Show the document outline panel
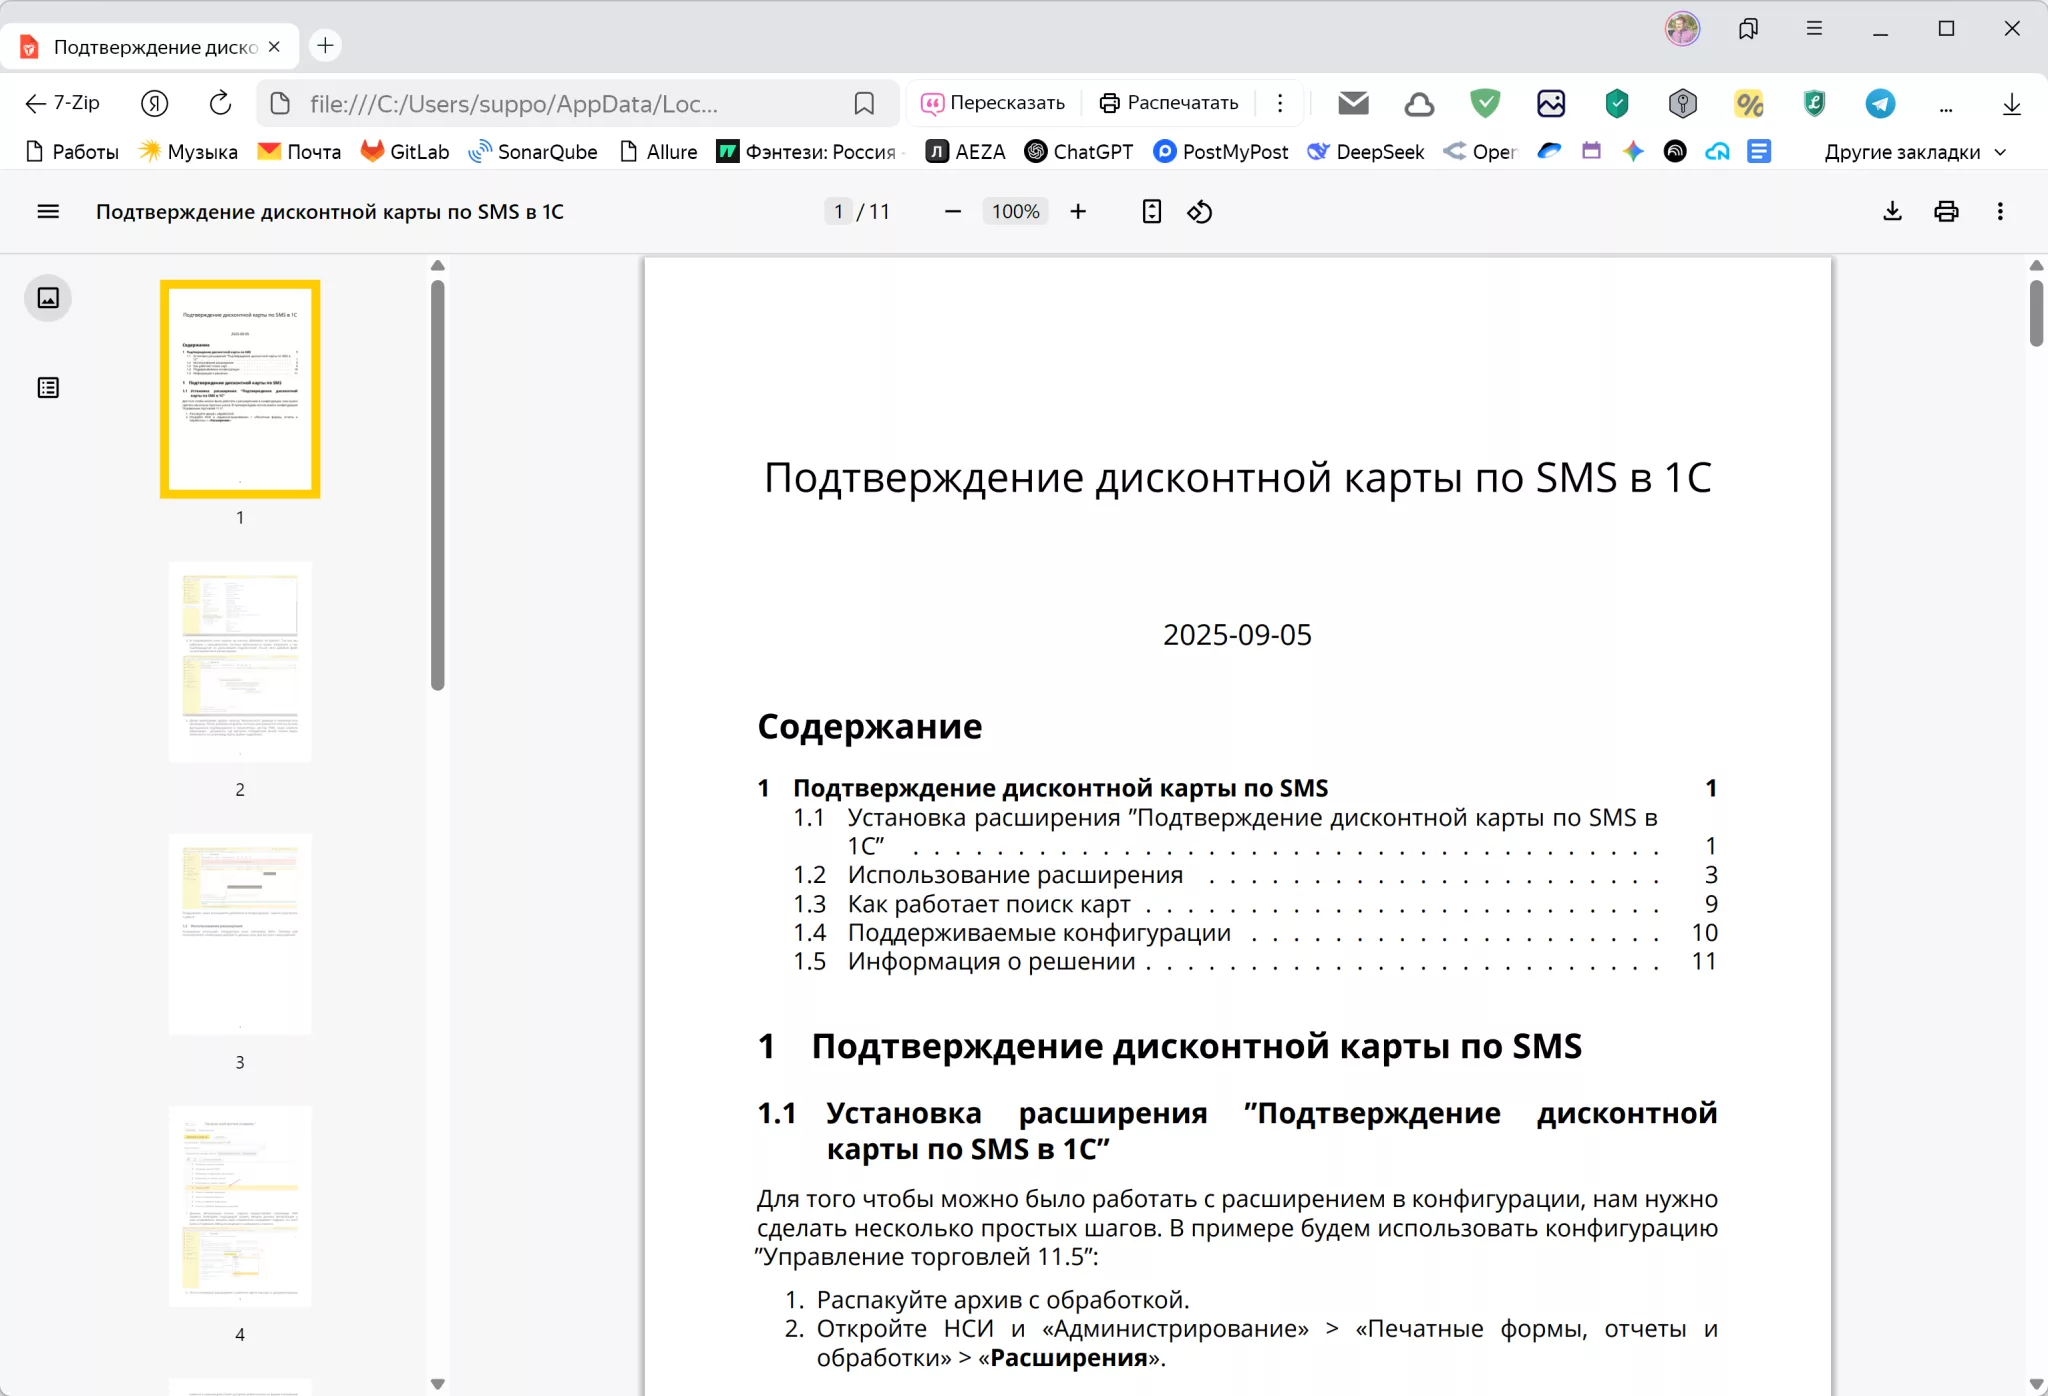This screenshot has height=1396, width=2048. pos(48,388)
